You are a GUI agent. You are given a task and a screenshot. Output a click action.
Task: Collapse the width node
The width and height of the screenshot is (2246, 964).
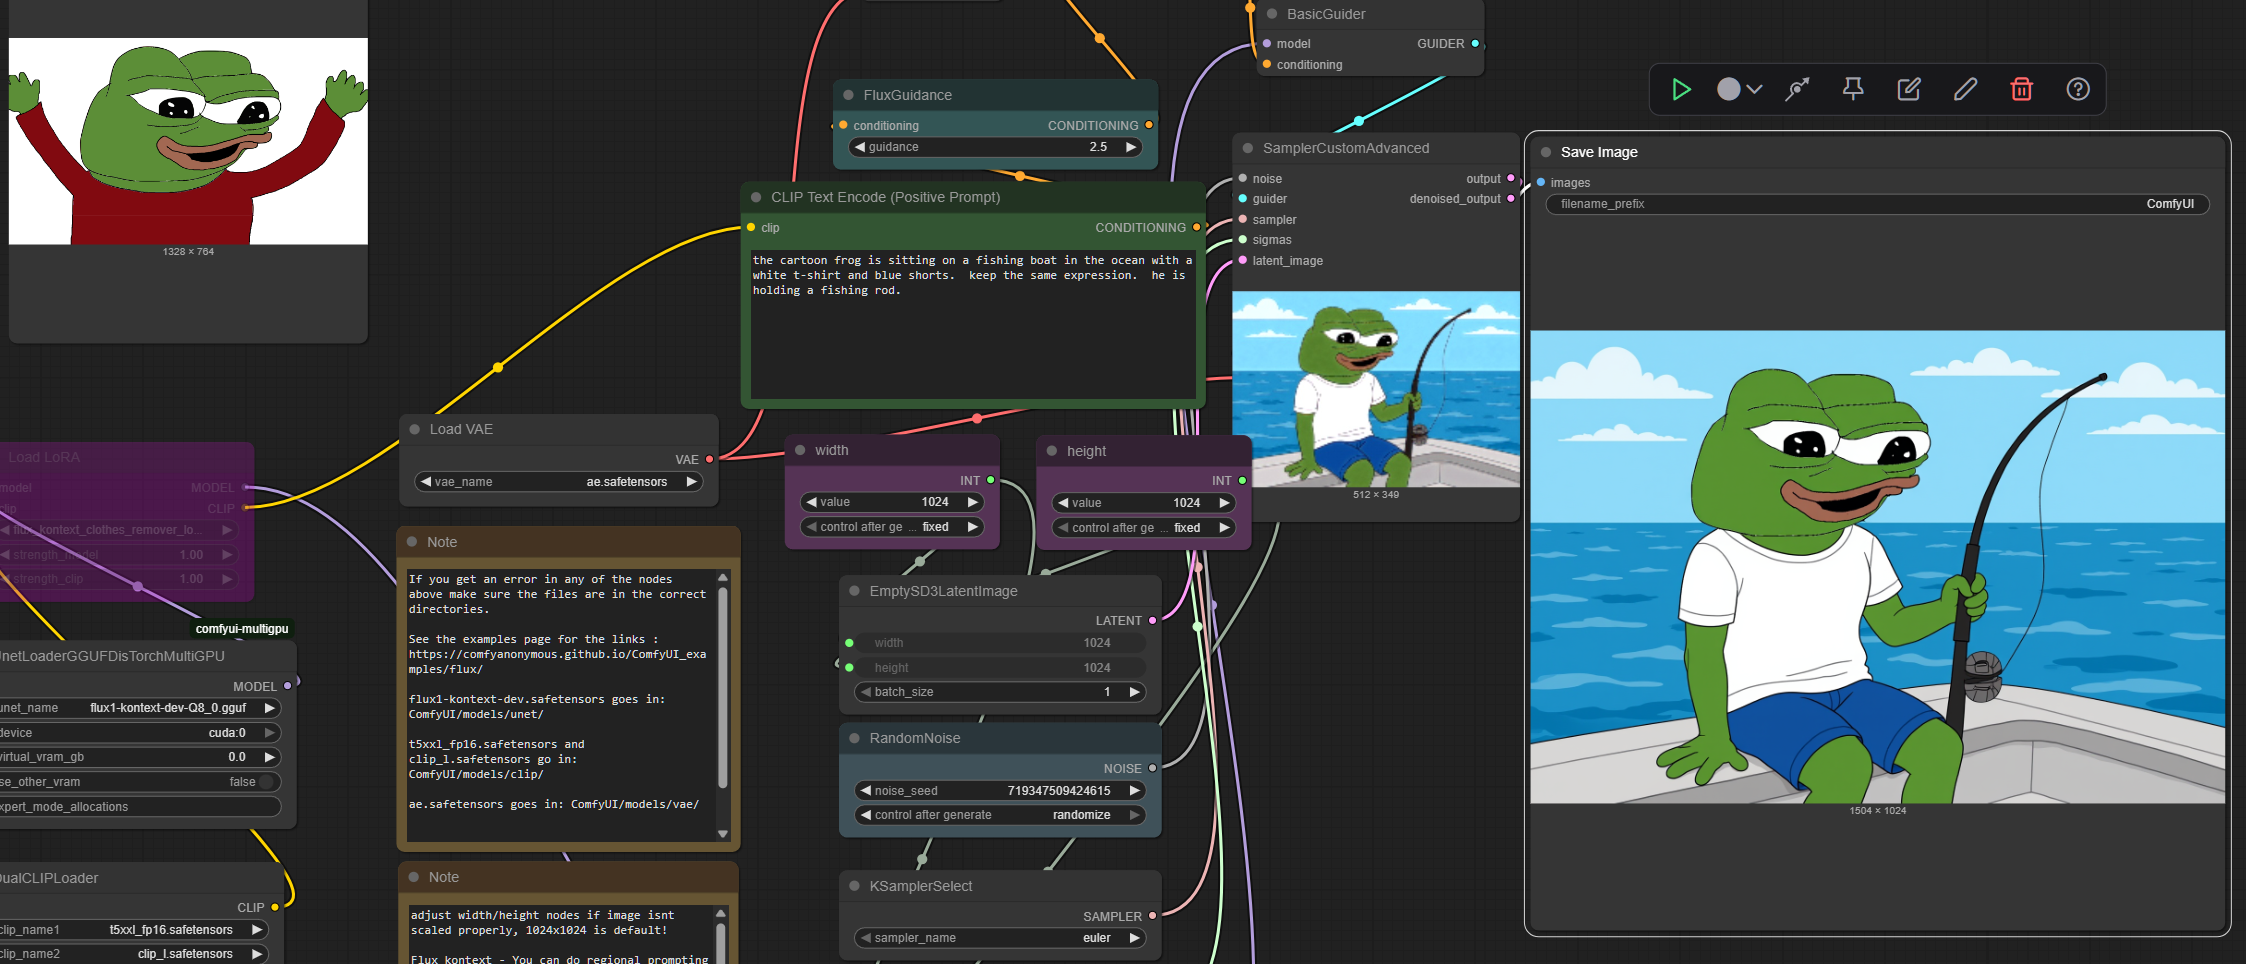click(x=800, y=450)
